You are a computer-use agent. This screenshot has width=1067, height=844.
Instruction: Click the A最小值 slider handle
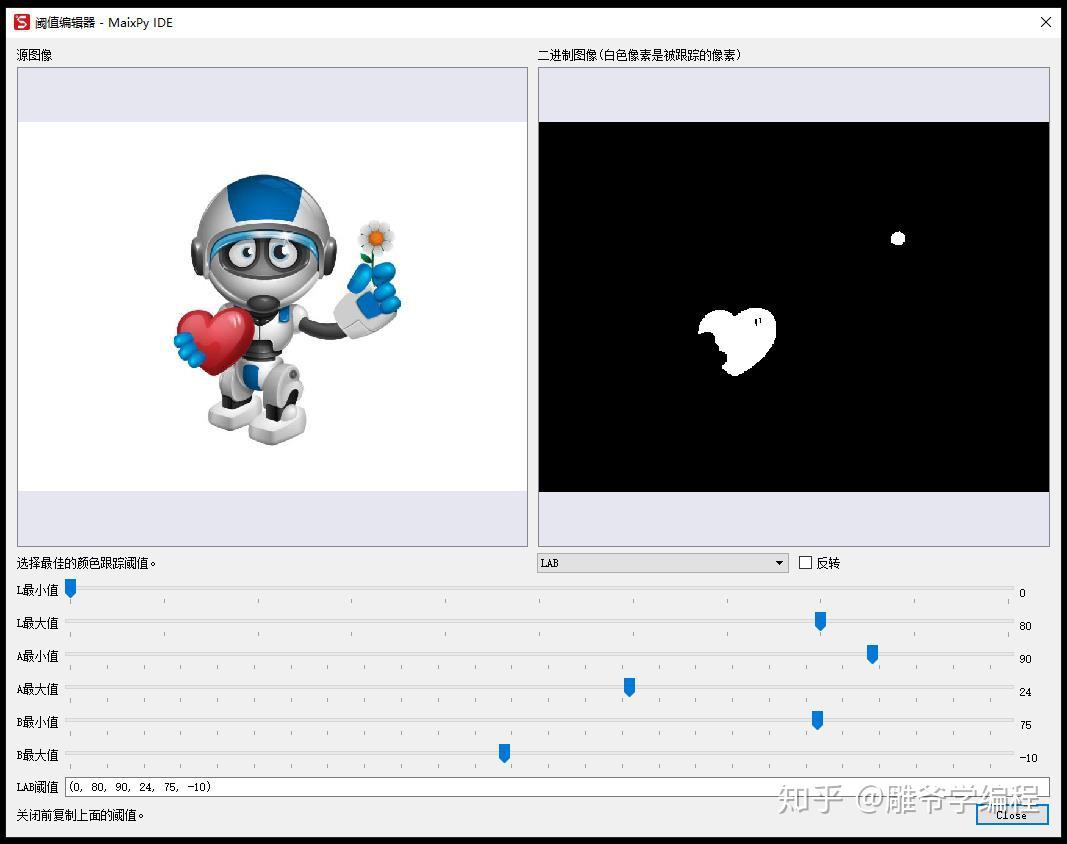871,655
